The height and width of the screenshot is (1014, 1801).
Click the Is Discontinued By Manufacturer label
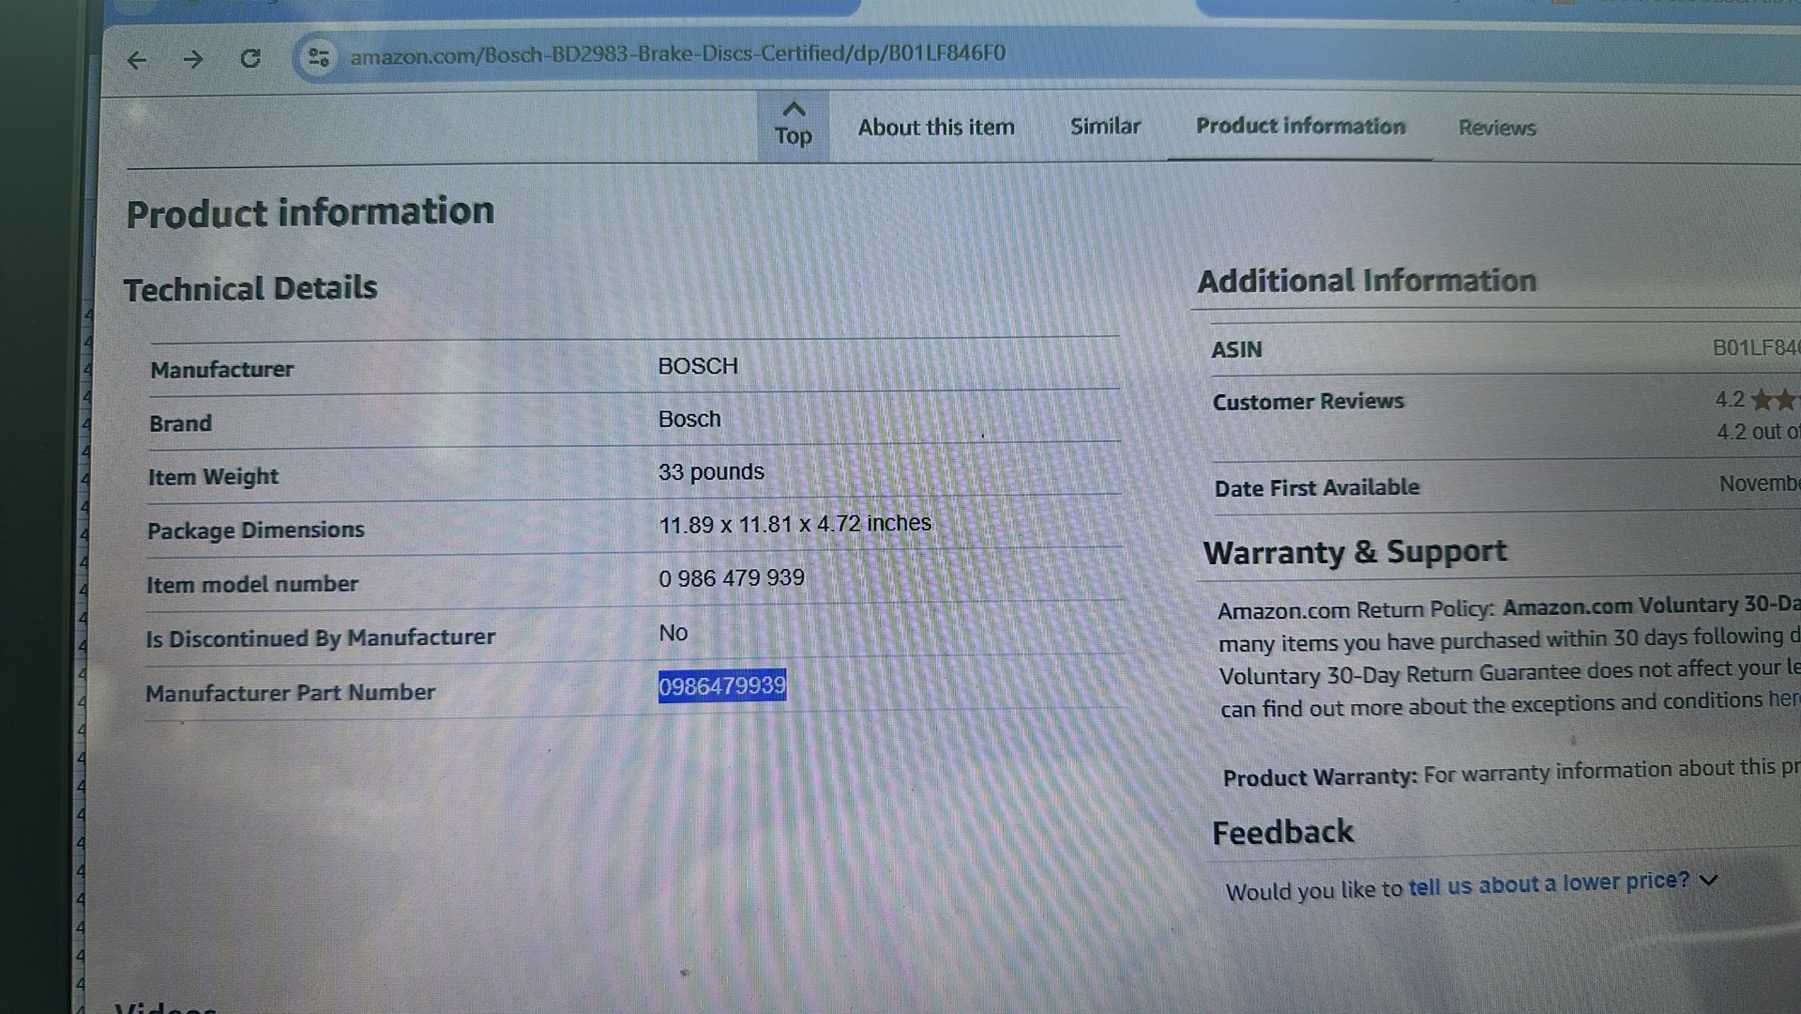click(x=320, y=638)
